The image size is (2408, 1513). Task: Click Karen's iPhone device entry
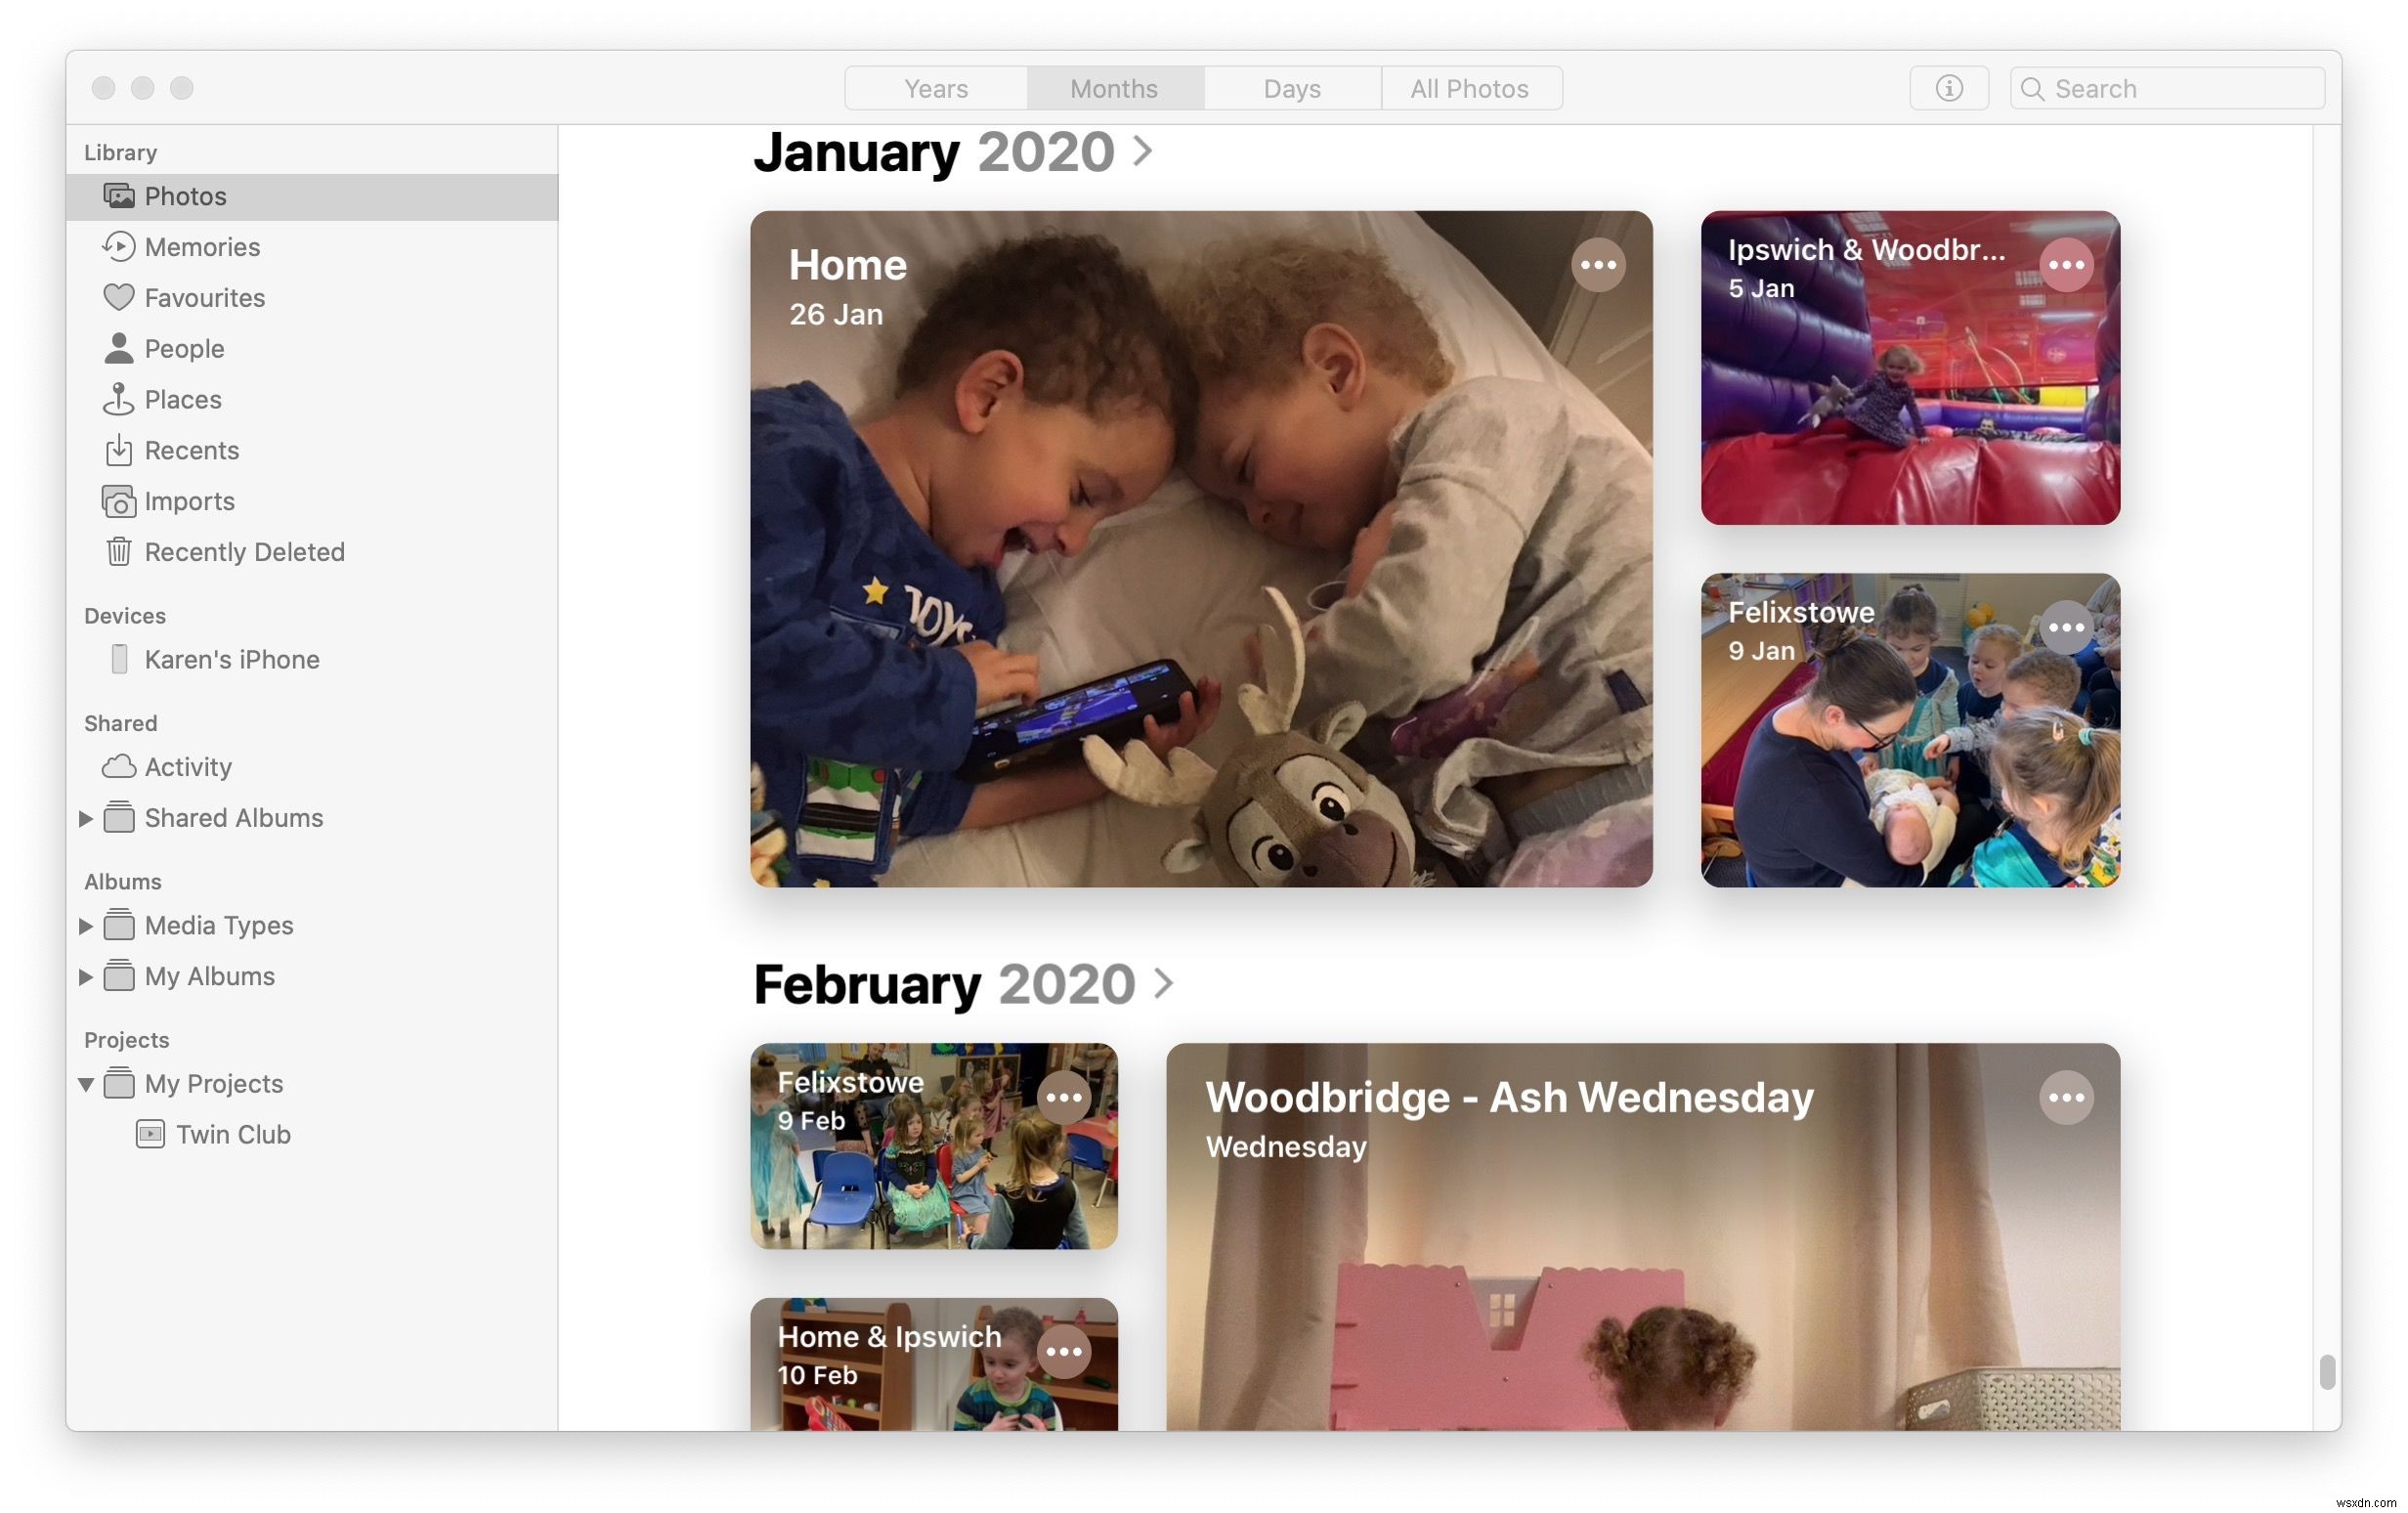tap(232, 659)
